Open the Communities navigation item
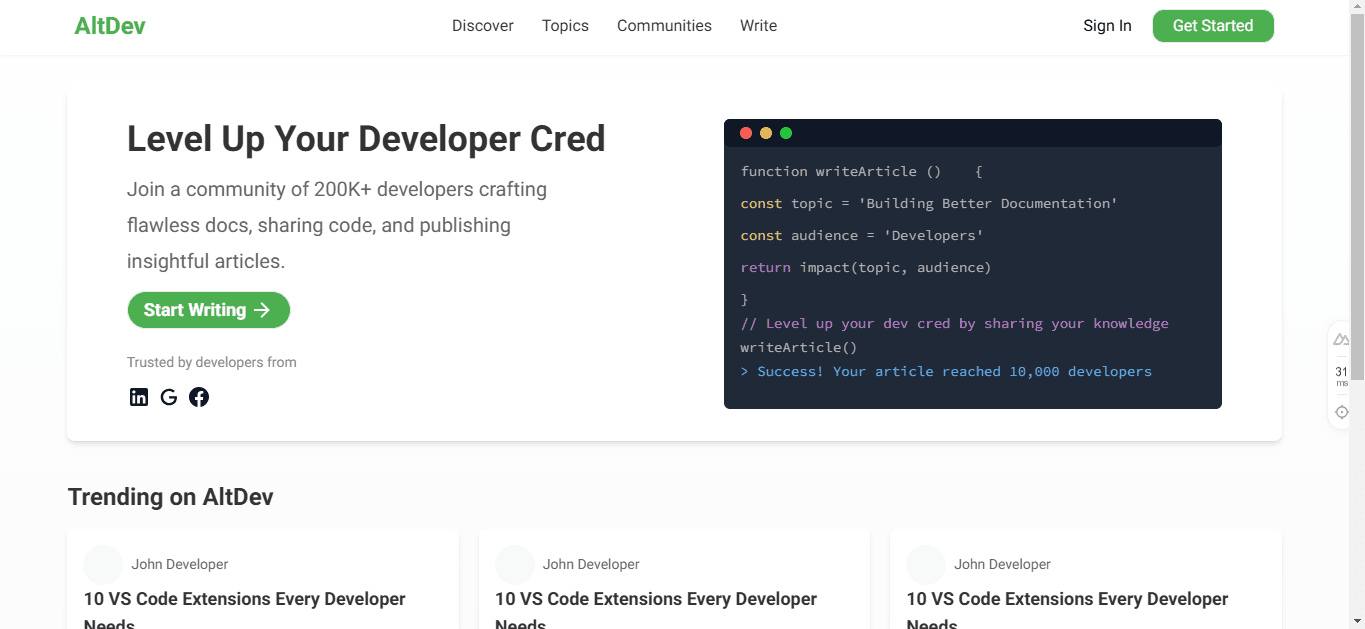The width and height of the screenshot is (1365, 629). [x=664, y=25]
